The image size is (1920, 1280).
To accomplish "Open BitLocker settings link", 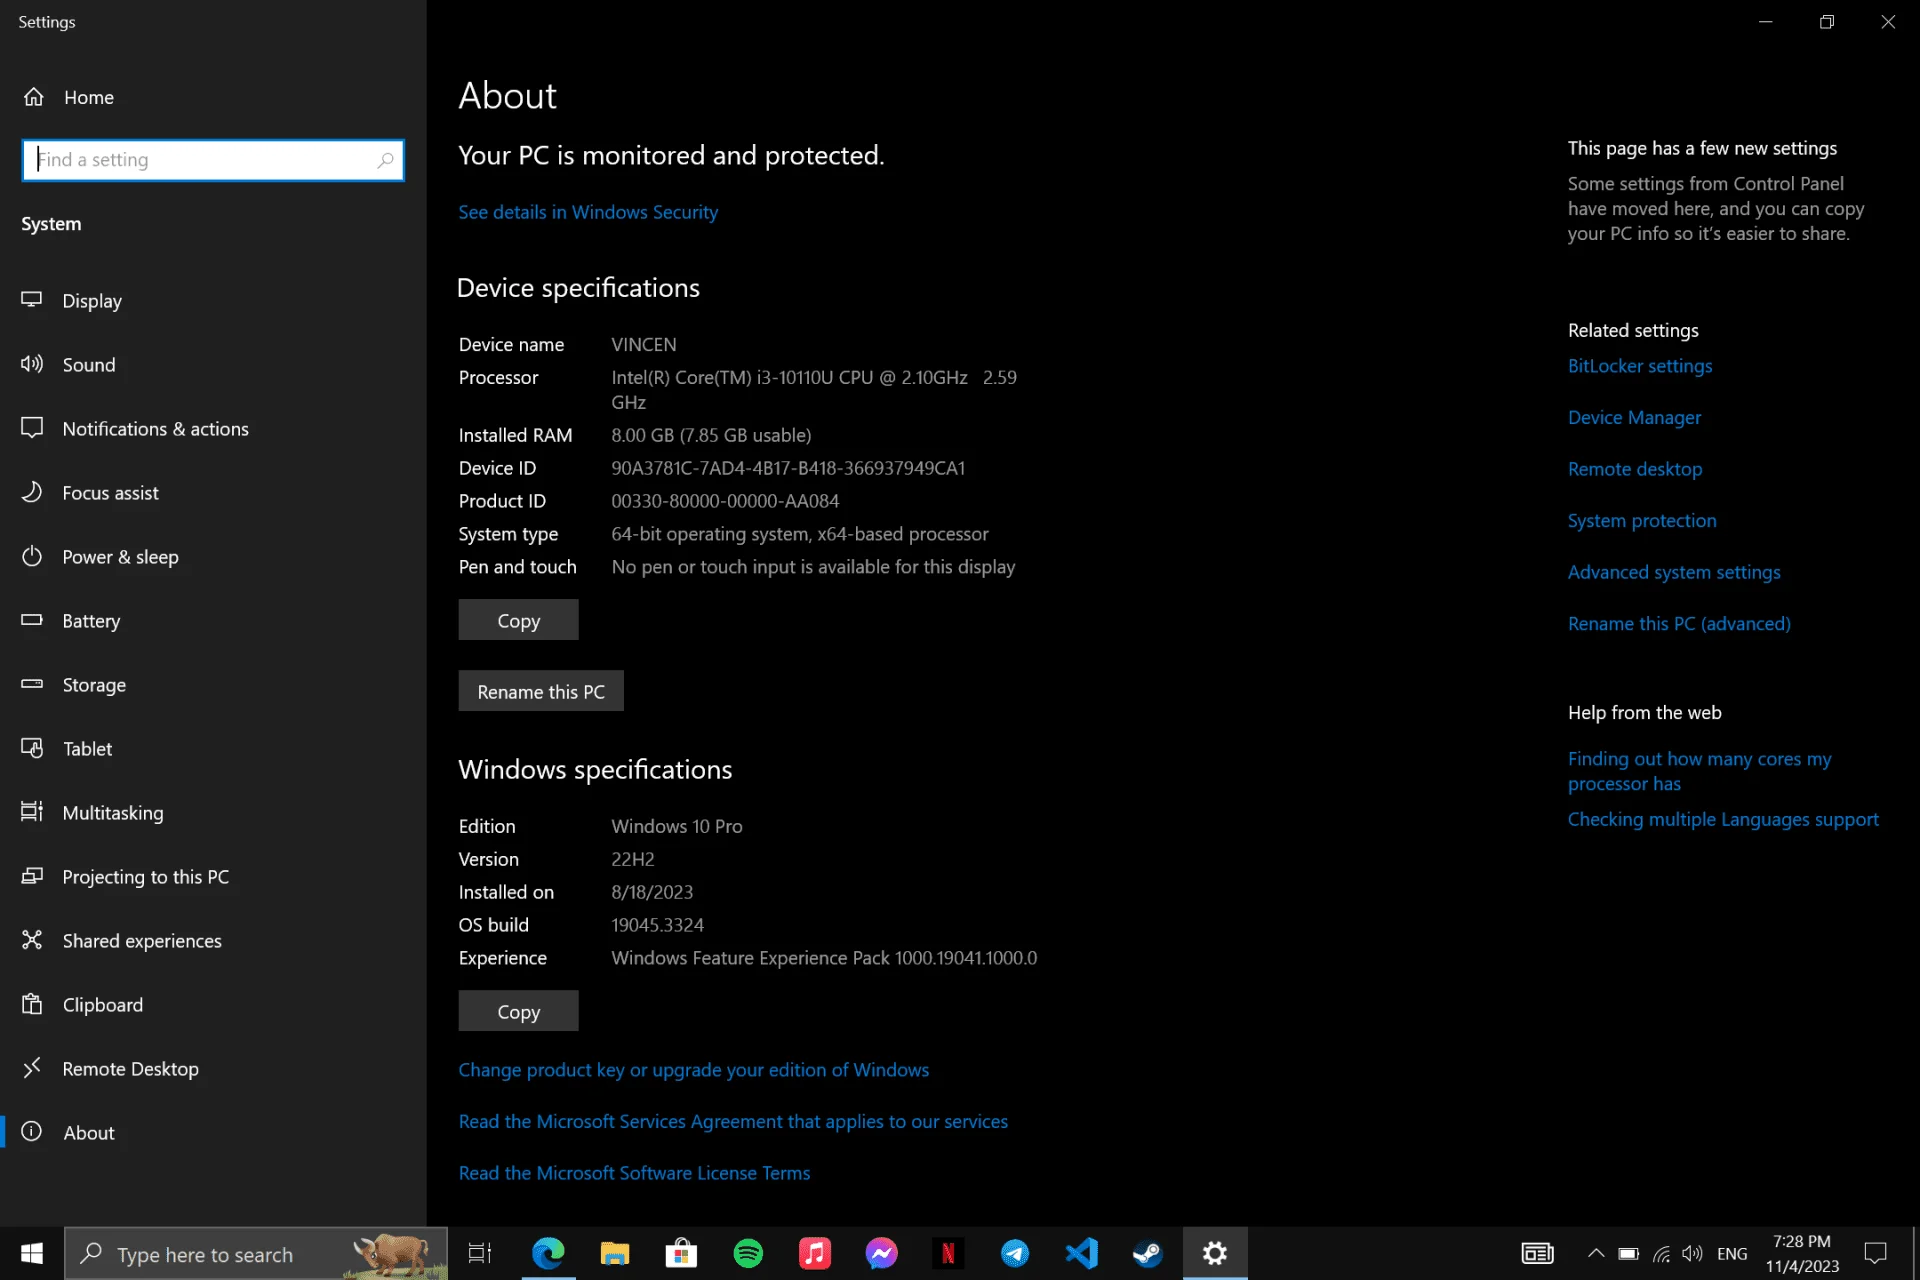I will click(1640, 366).
